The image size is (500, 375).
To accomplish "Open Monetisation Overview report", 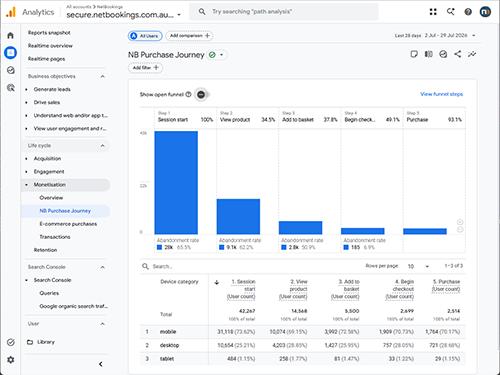I will tap(51, 198).
